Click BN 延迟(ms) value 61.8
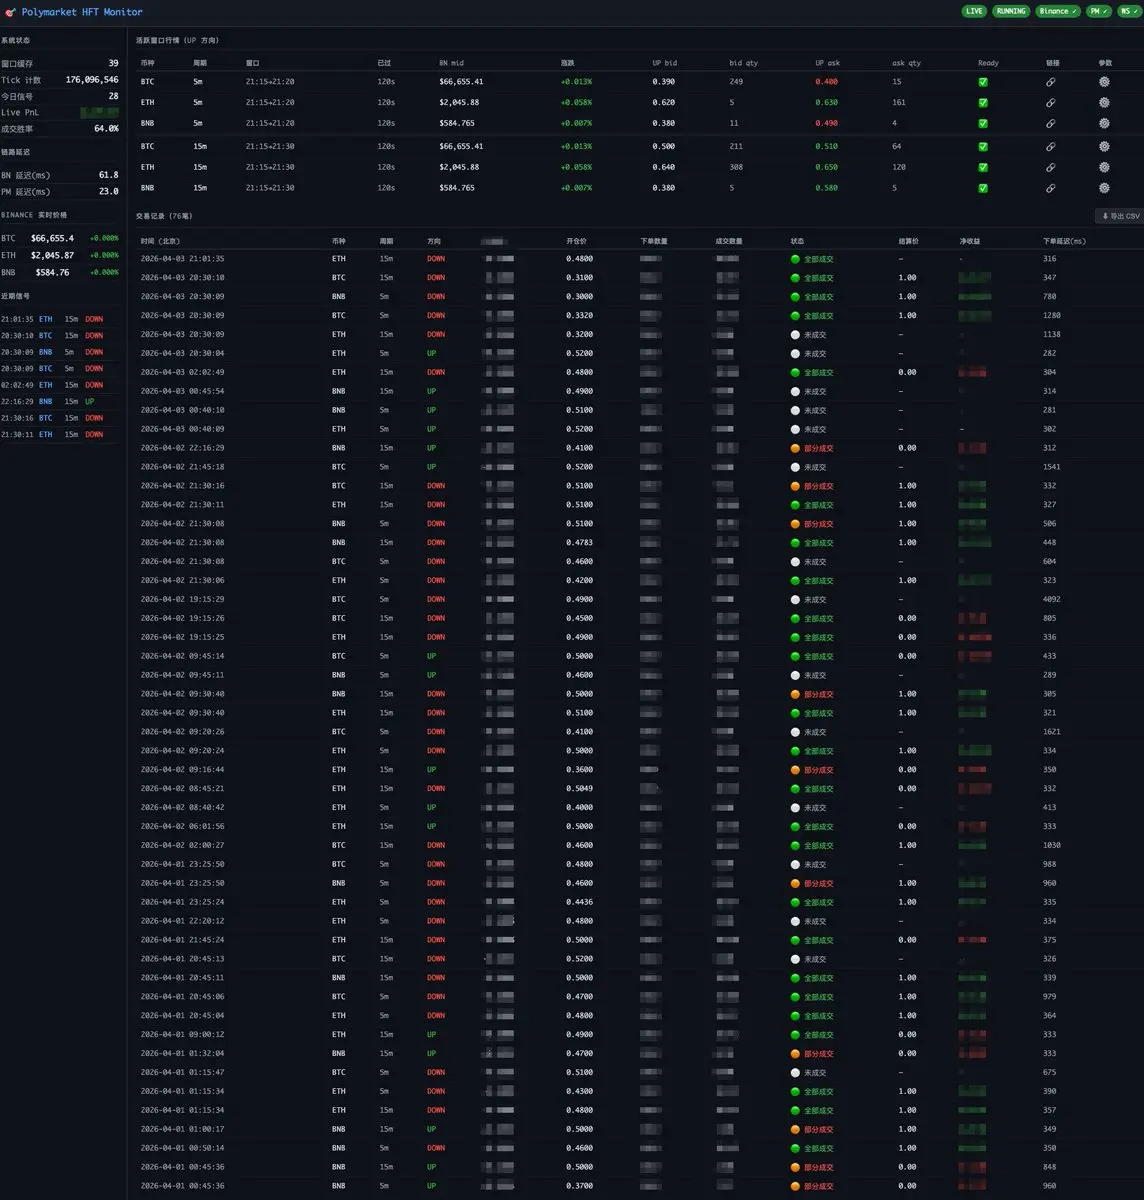Image resolution: width=1144 pixels, height=1200 pixels. (108, 175)
